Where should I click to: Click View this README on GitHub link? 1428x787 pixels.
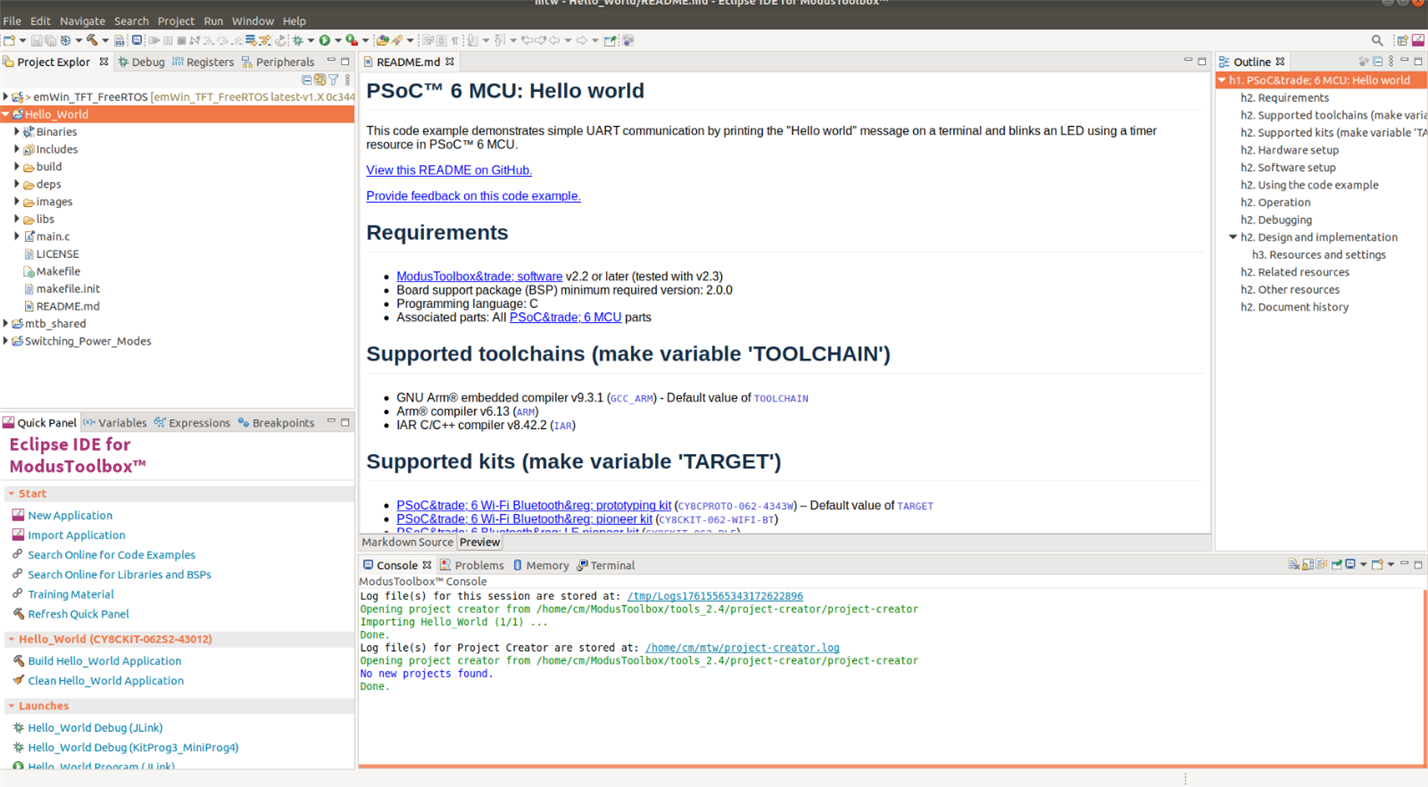tap(449, 170)
